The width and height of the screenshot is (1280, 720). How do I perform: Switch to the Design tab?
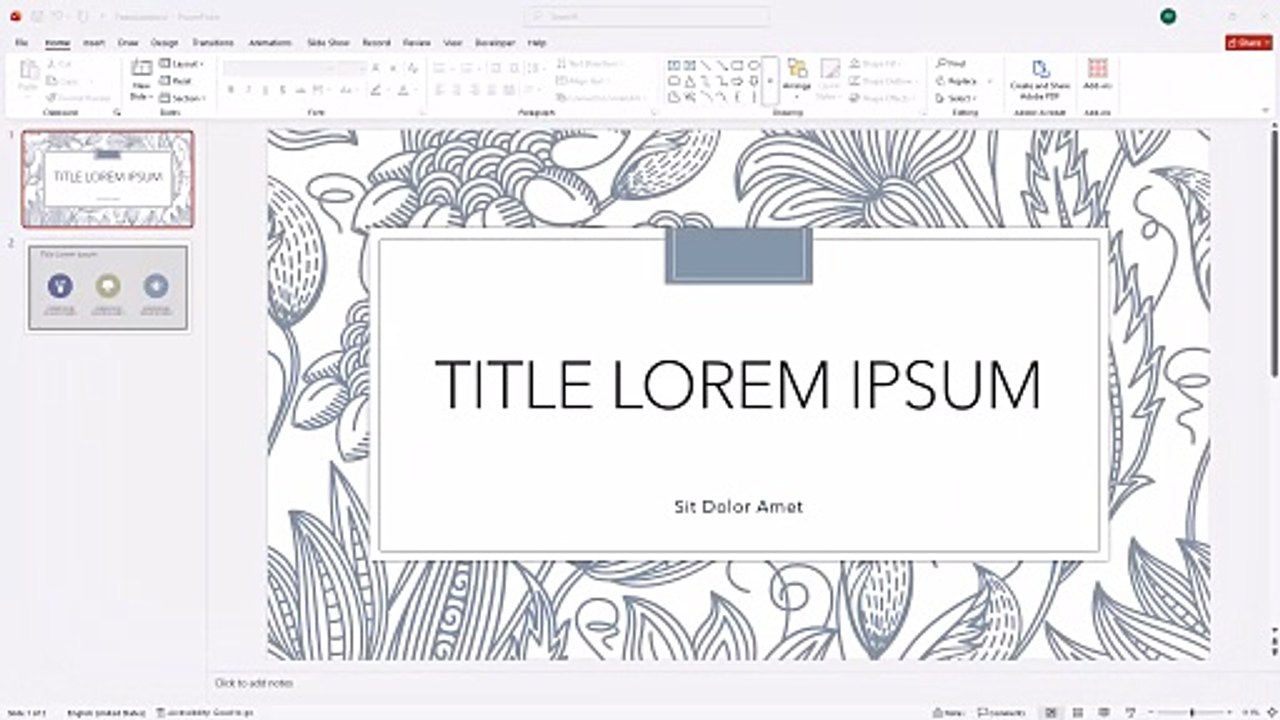[x=164, y=43]
